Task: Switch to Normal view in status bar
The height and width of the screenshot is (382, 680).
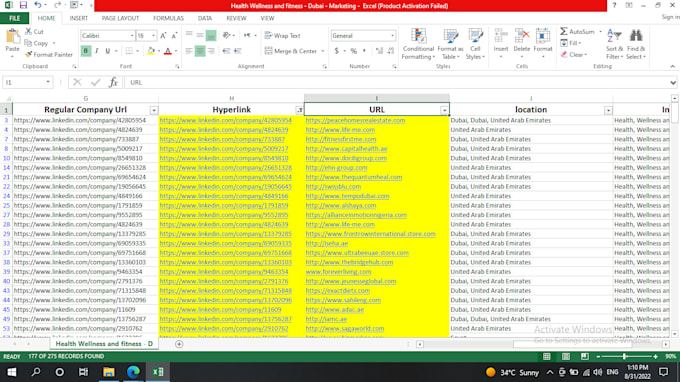Action: tap(546, 356)
